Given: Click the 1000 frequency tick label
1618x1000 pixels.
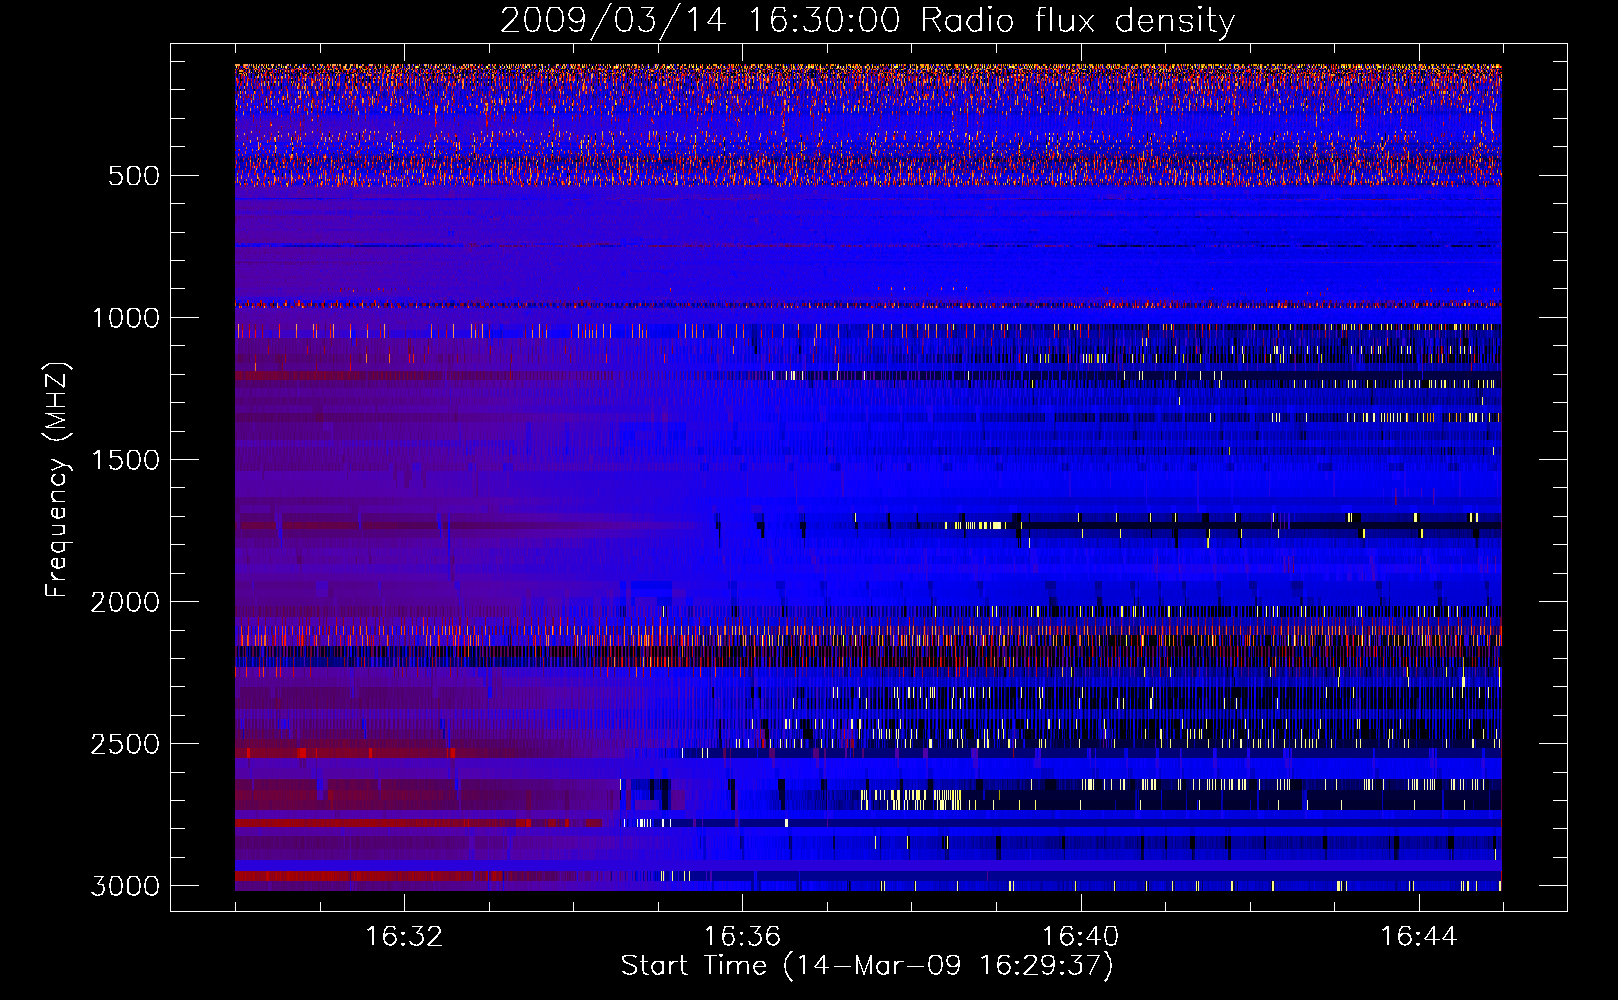Looking at the screenshot, I should click(125, 318).
